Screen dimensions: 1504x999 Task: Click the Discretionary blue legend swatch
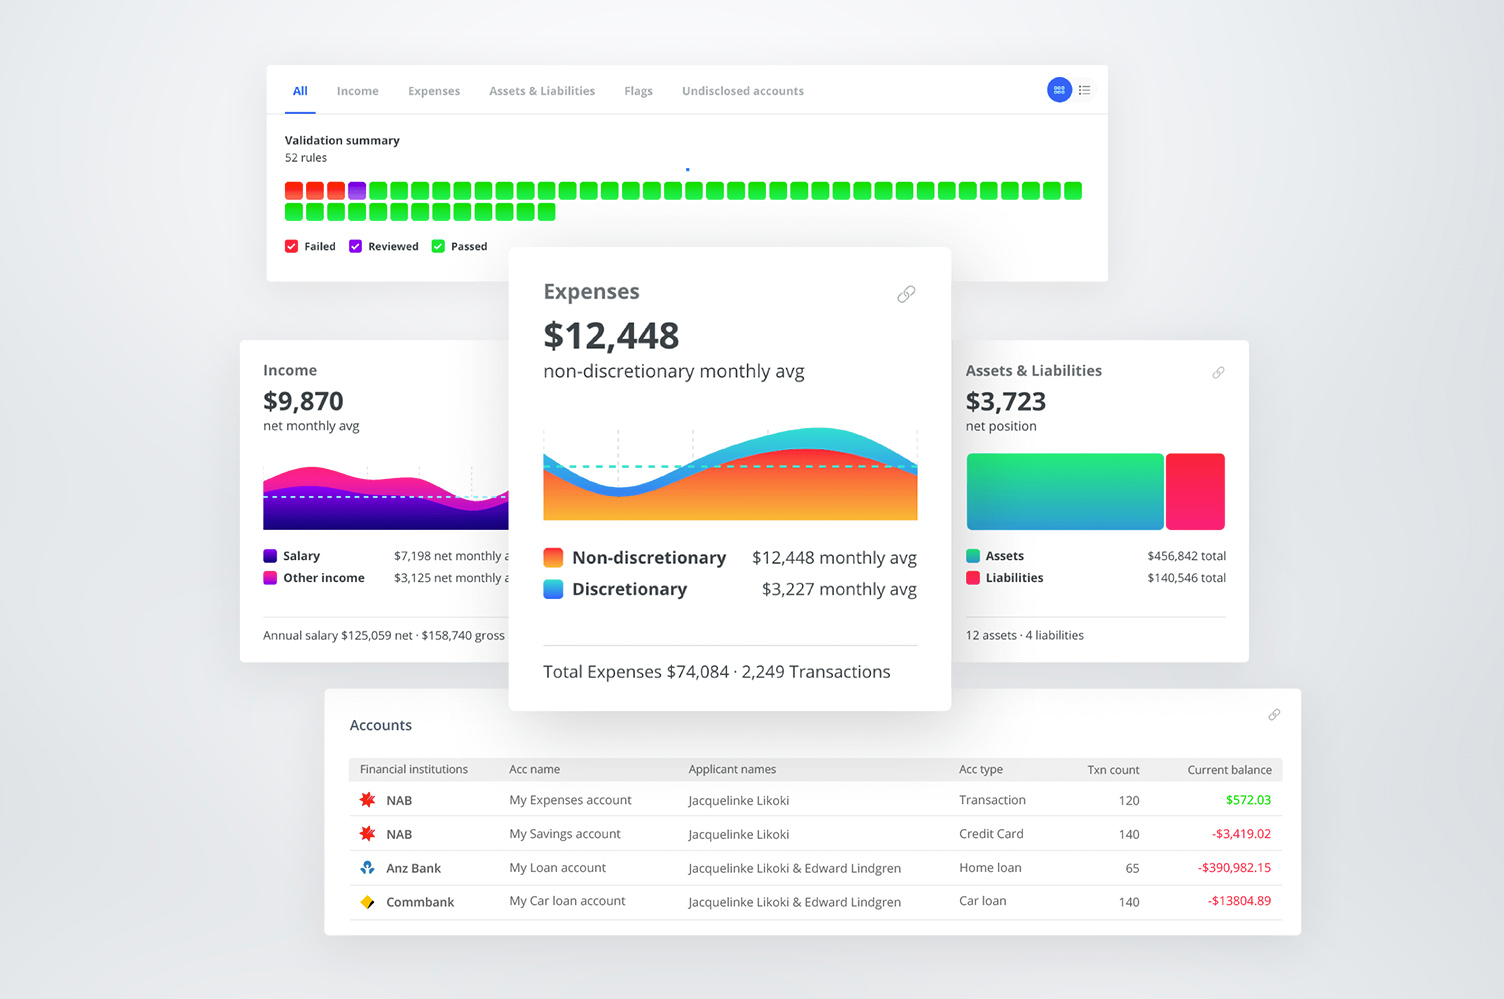(x=553, y=589)
